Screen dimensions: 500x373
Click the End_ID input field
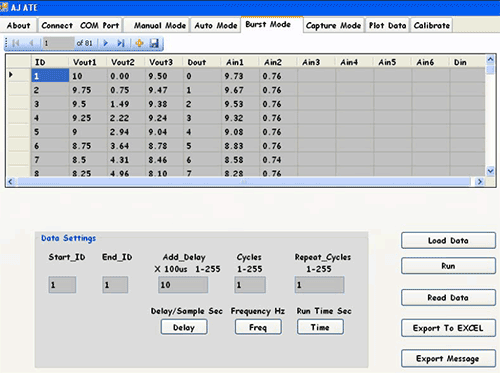(115, 285)
